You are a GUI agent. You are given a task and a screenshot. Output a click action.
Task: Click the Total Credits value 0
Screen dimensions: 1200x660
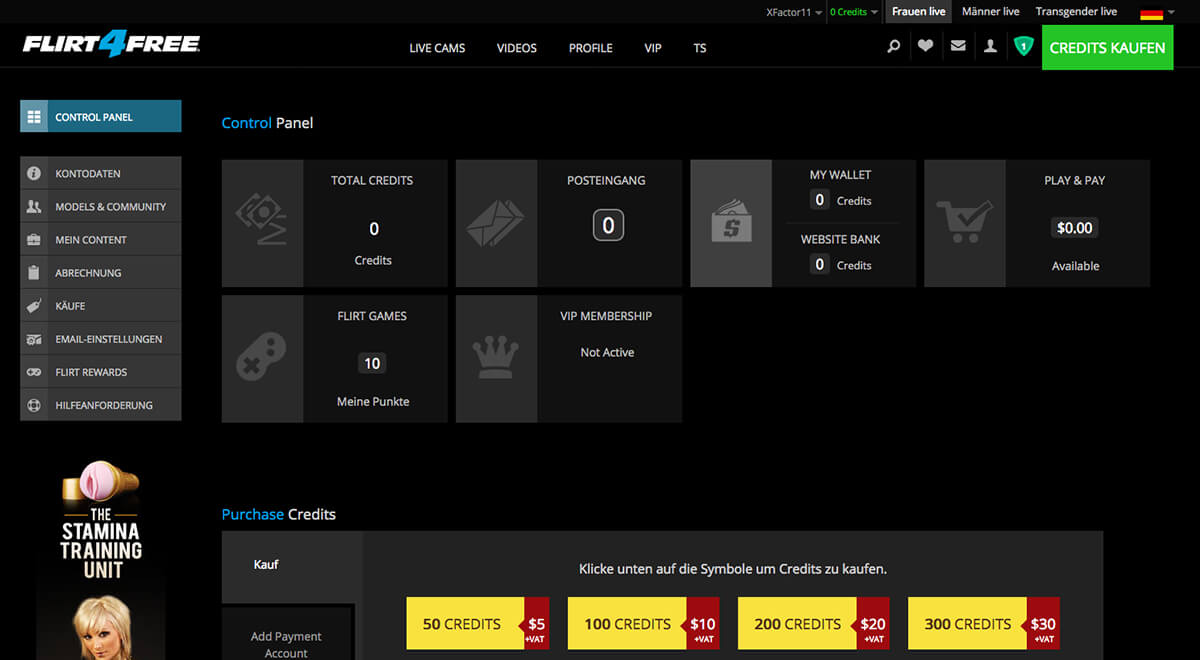pyautogui.click(x=374, y=229)
